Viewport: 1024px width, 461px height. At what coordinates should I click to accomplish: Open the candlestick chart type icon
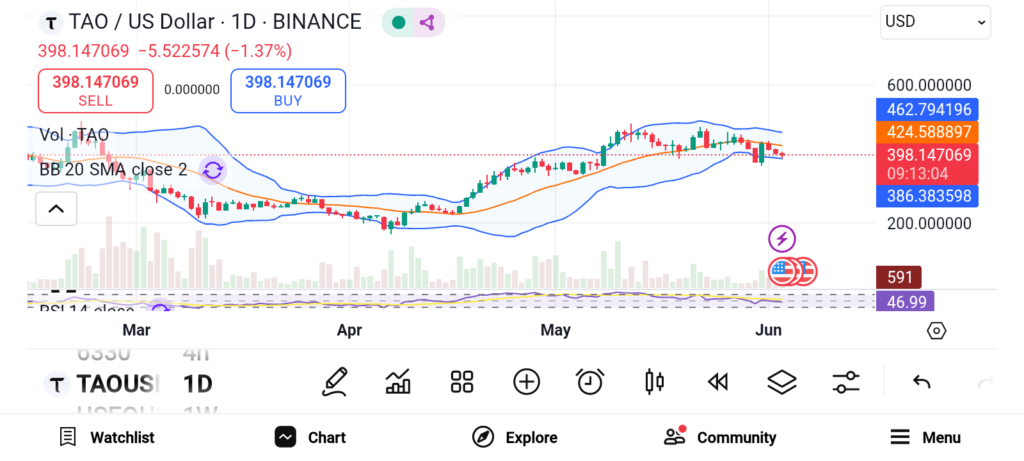coord(654,382)
